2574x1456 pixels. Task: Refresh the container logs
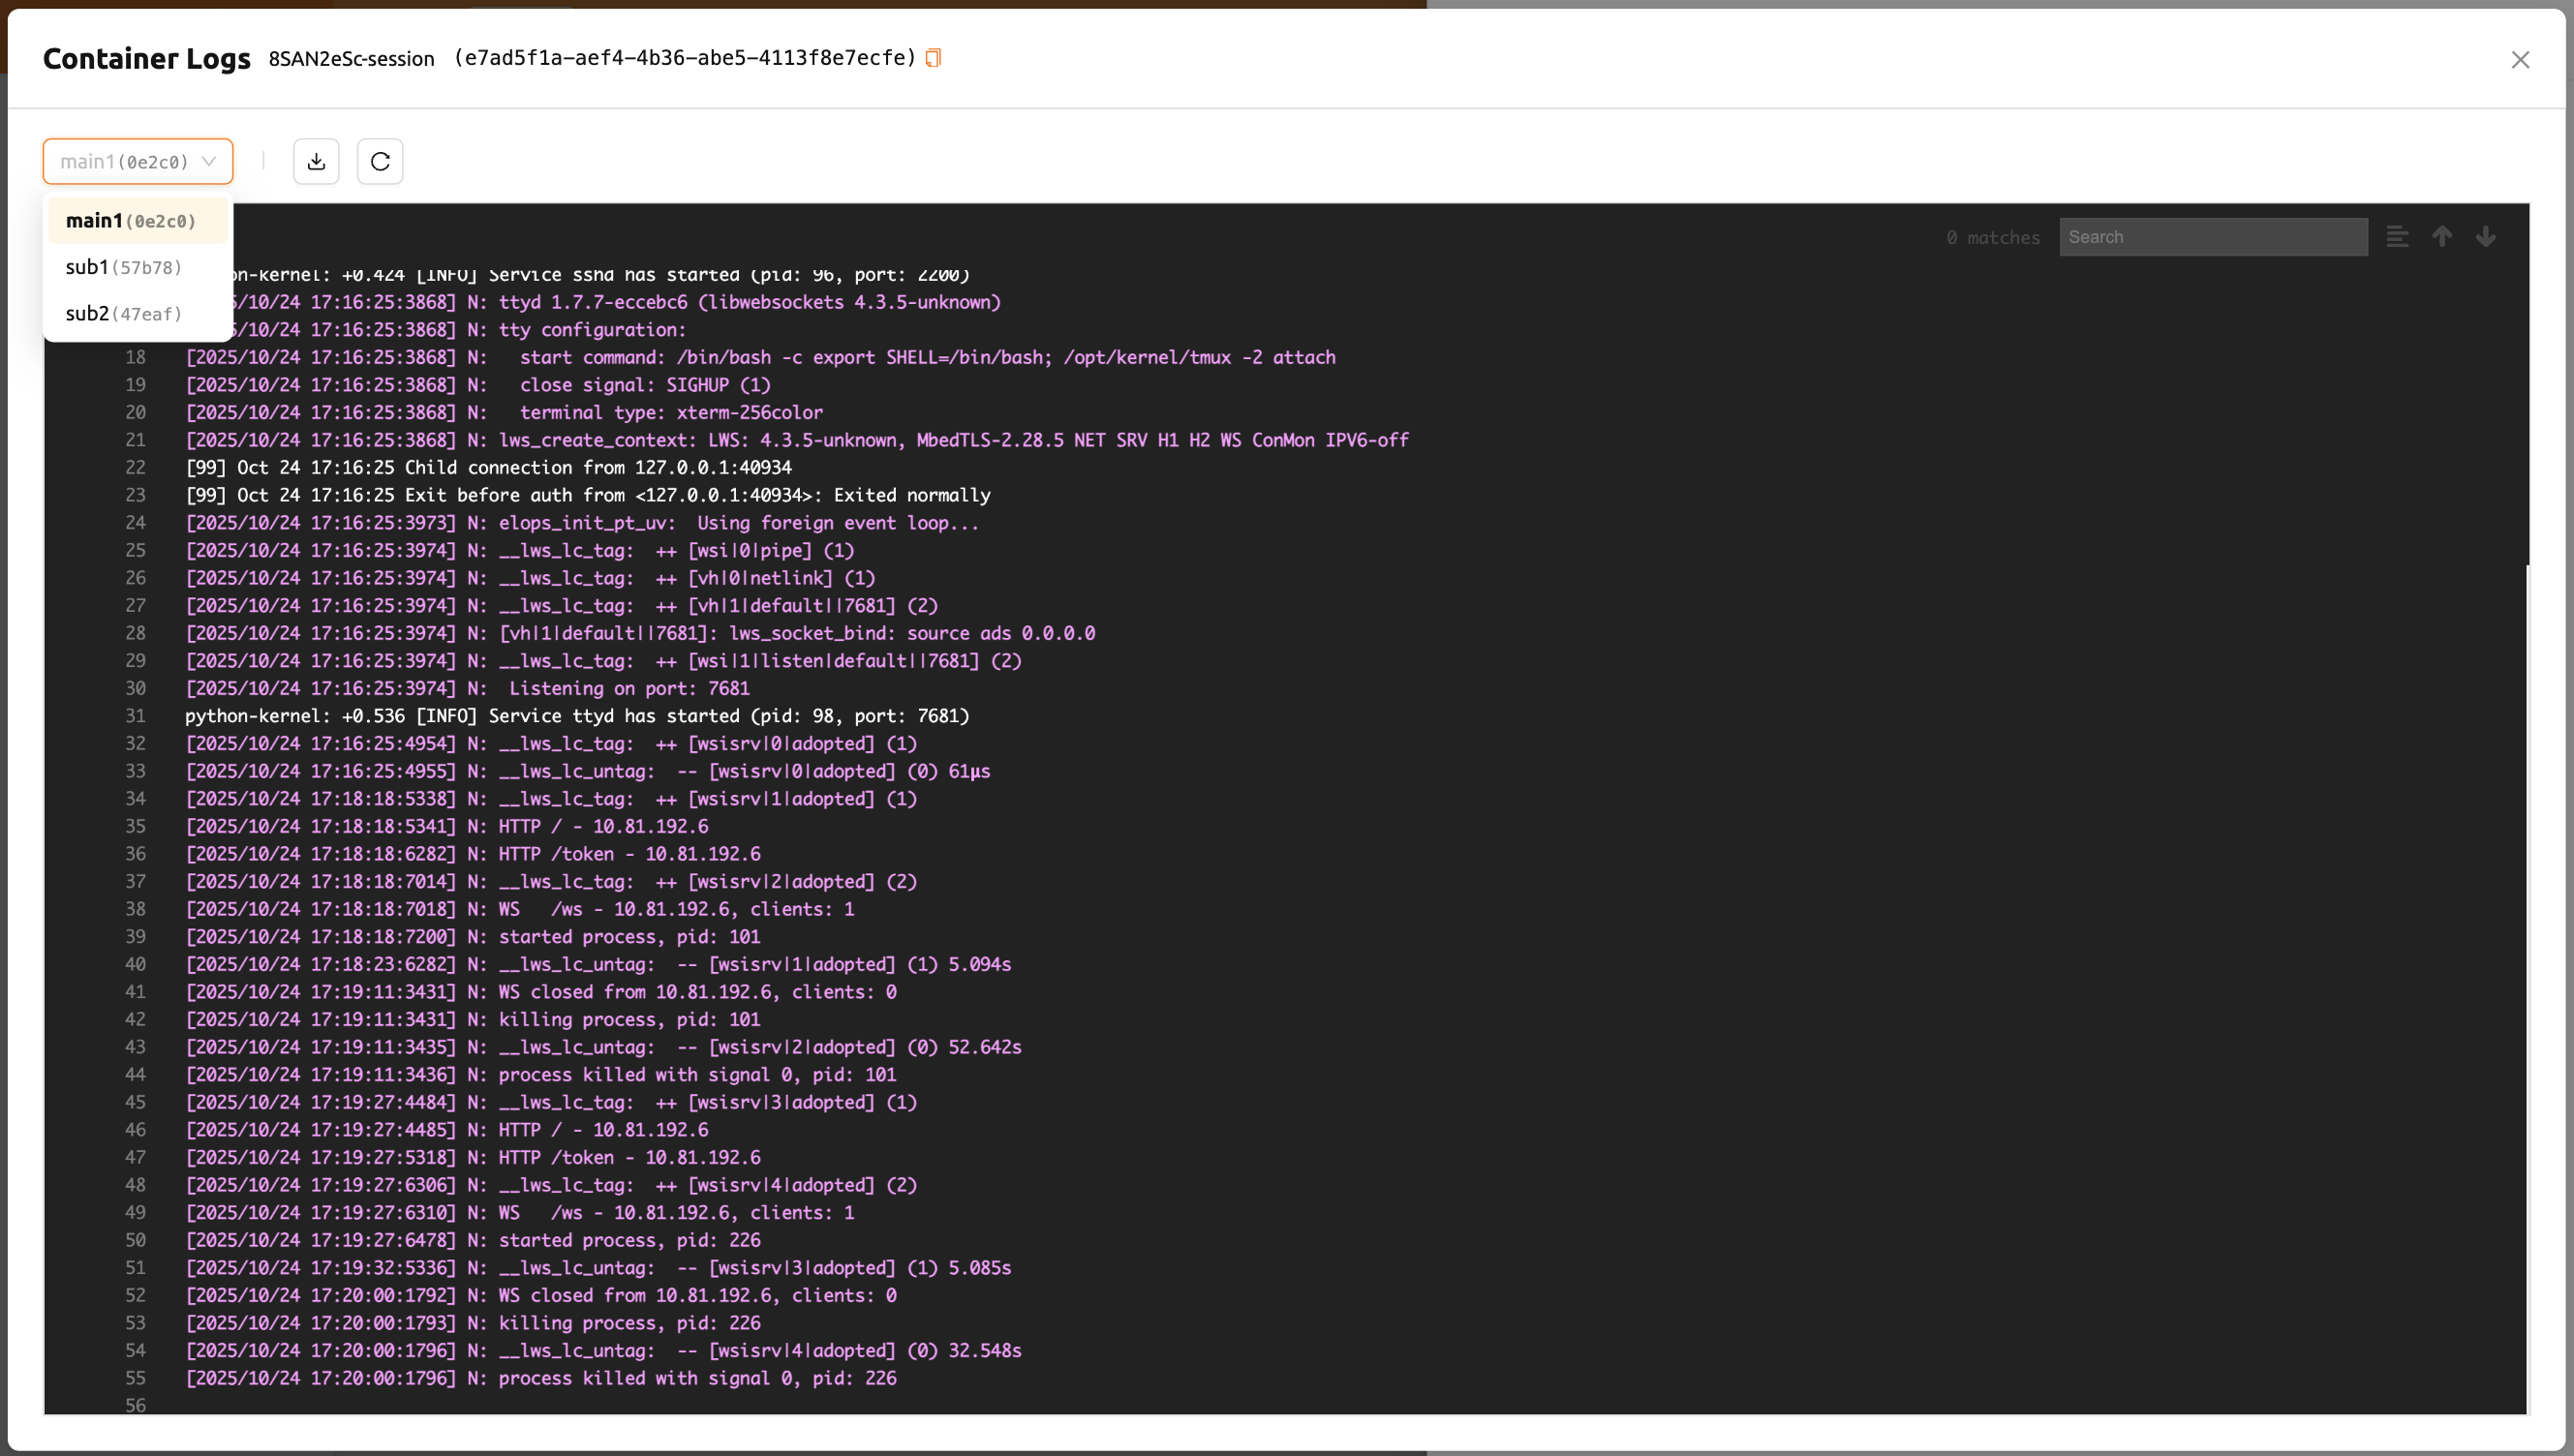pyautogui.click(x=380, y=161)
